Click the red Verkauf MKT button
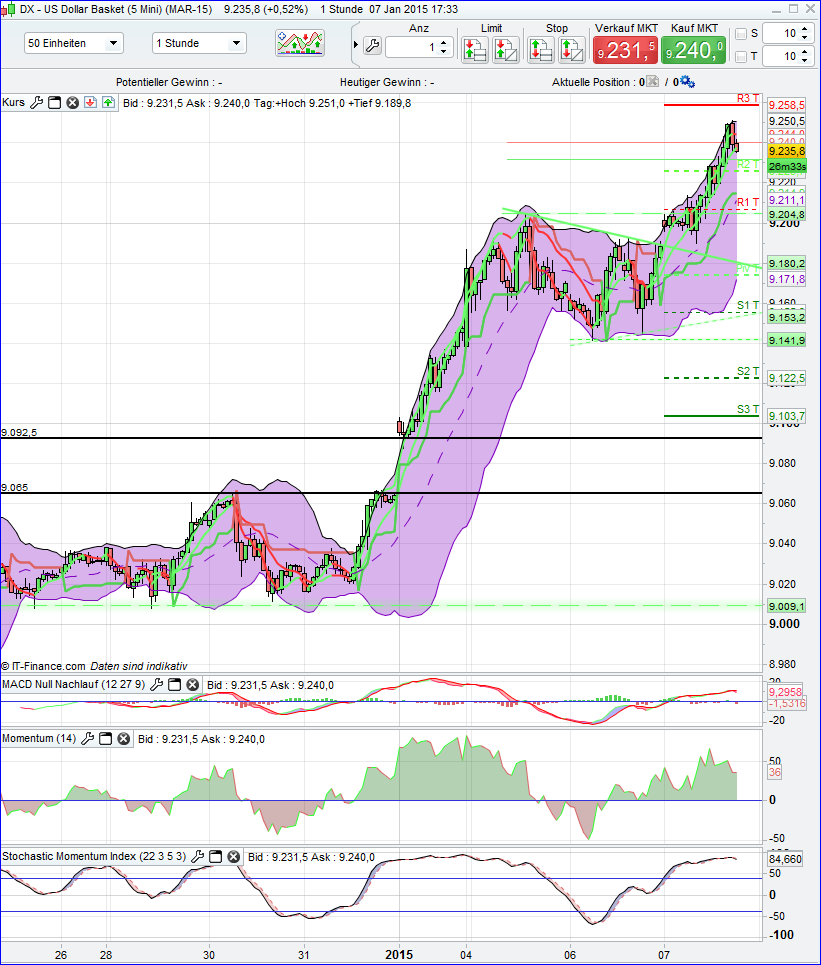This screenshot has width=821, height=965. pos(626,47)
